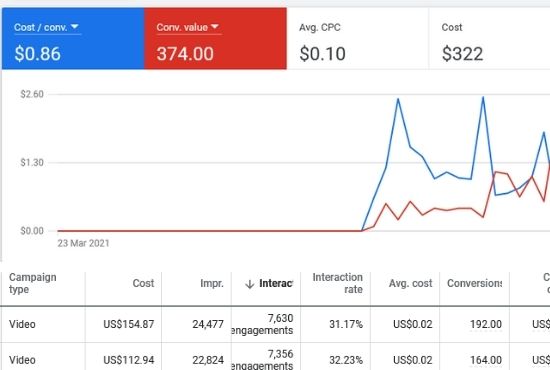550x370 pixels.
Task: Click the 23 Mar 2021 date label
Action: (x=83, y=243)
